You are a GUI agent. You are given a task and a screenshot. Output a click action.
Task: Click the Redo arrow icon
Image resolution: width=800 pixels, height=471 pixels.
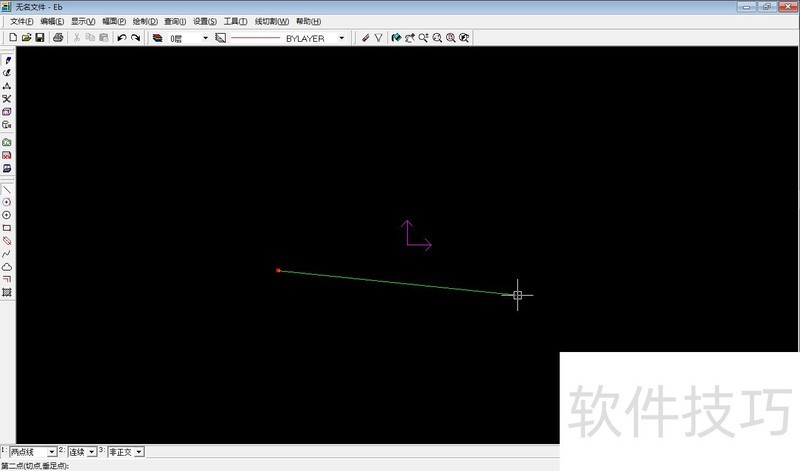click(136, 38)
